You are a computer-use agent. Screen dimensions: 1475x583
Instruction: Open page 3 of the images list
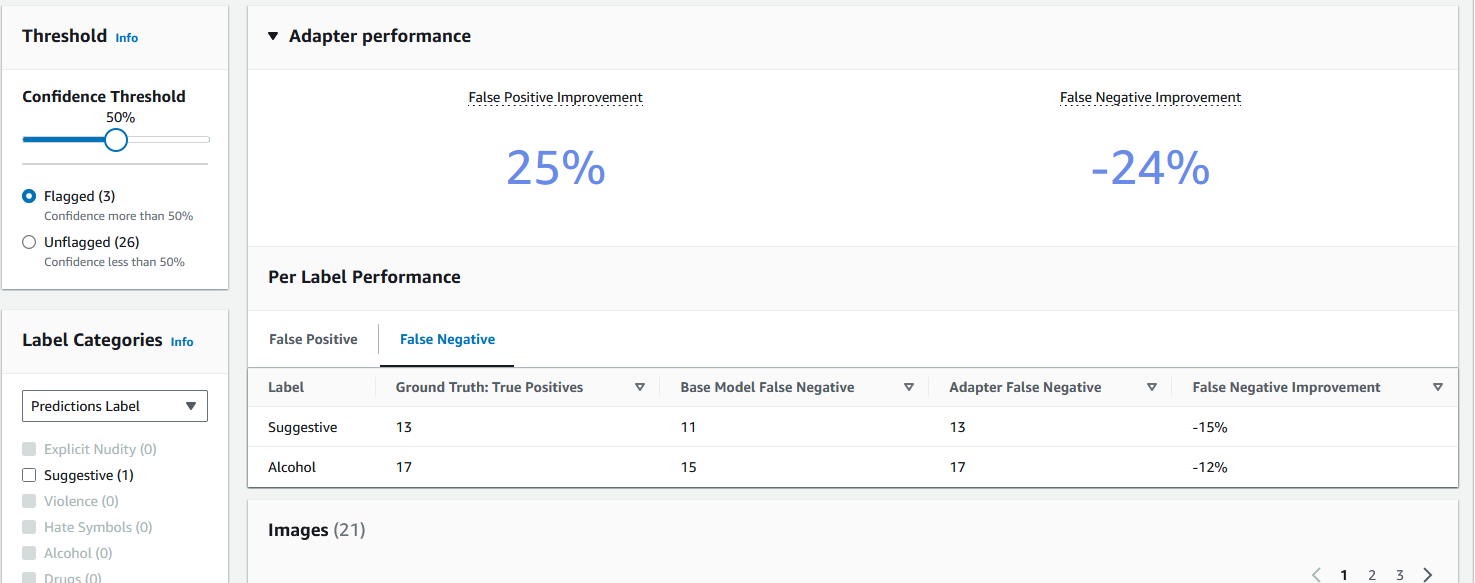click(x=1399, y=574)
